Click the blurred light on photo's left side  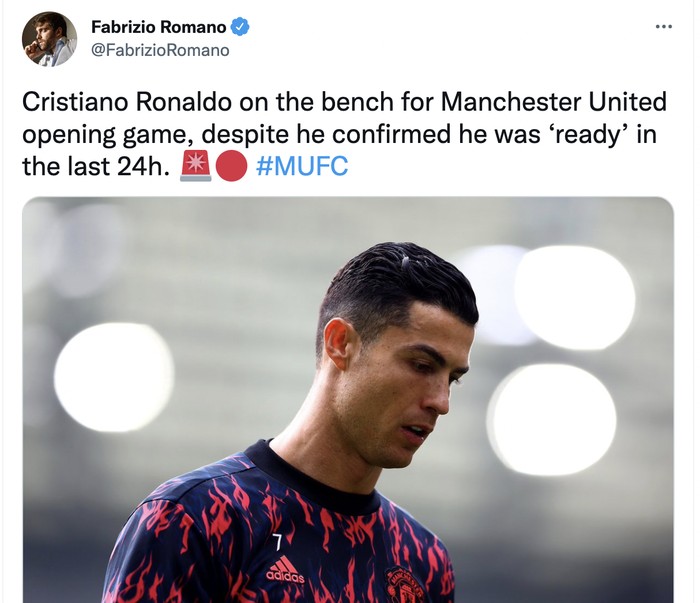point(113,377)
